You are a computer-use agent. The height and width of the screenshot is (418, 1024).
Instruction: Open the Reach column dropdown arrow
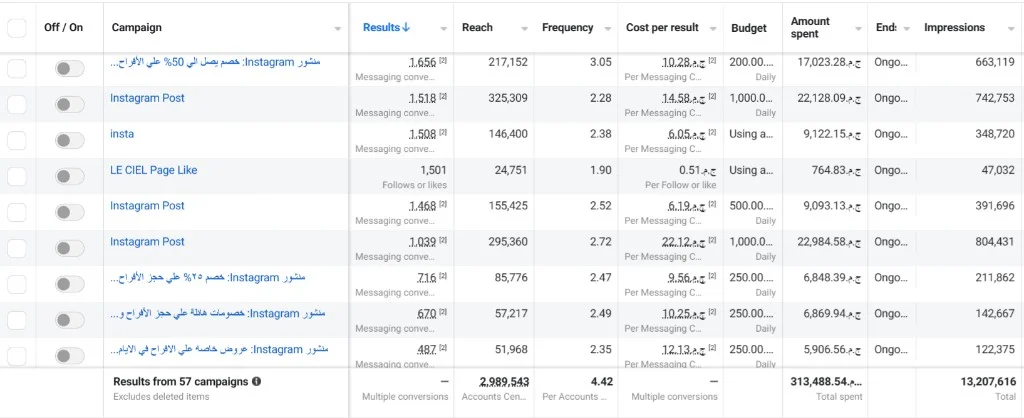point(524,29)
